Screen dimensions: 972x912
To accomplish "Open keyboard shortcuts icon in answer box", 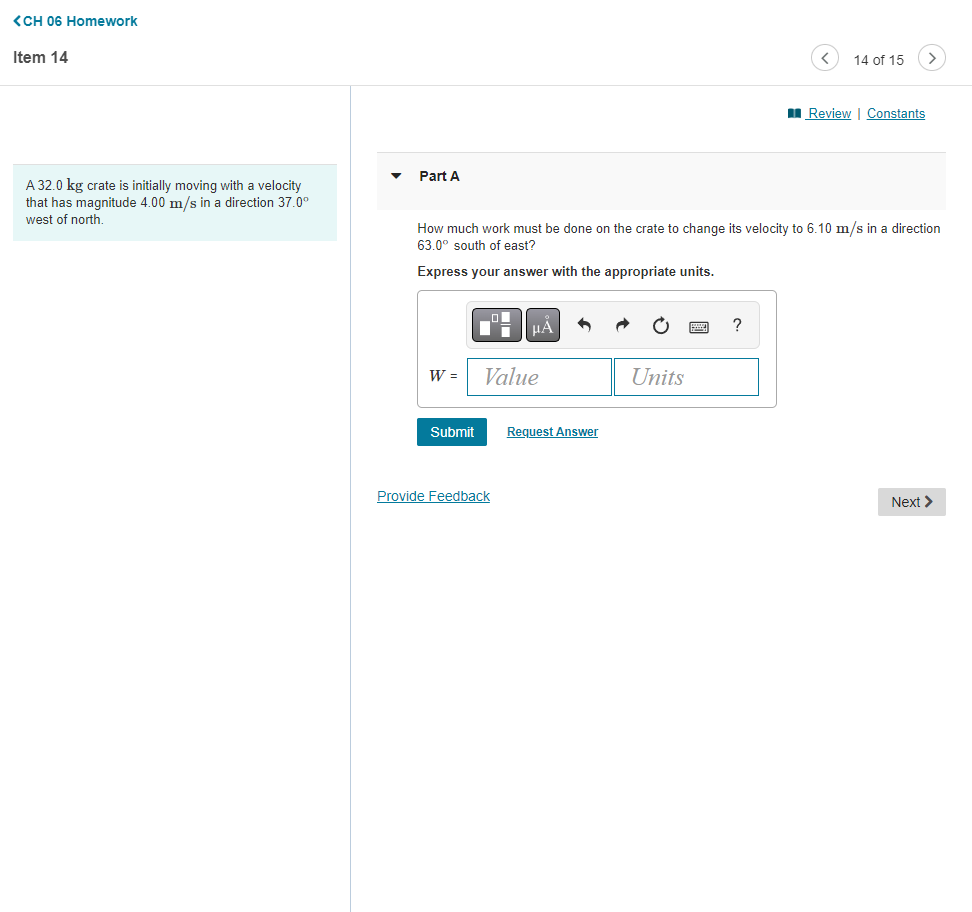I will coord(698,326).
